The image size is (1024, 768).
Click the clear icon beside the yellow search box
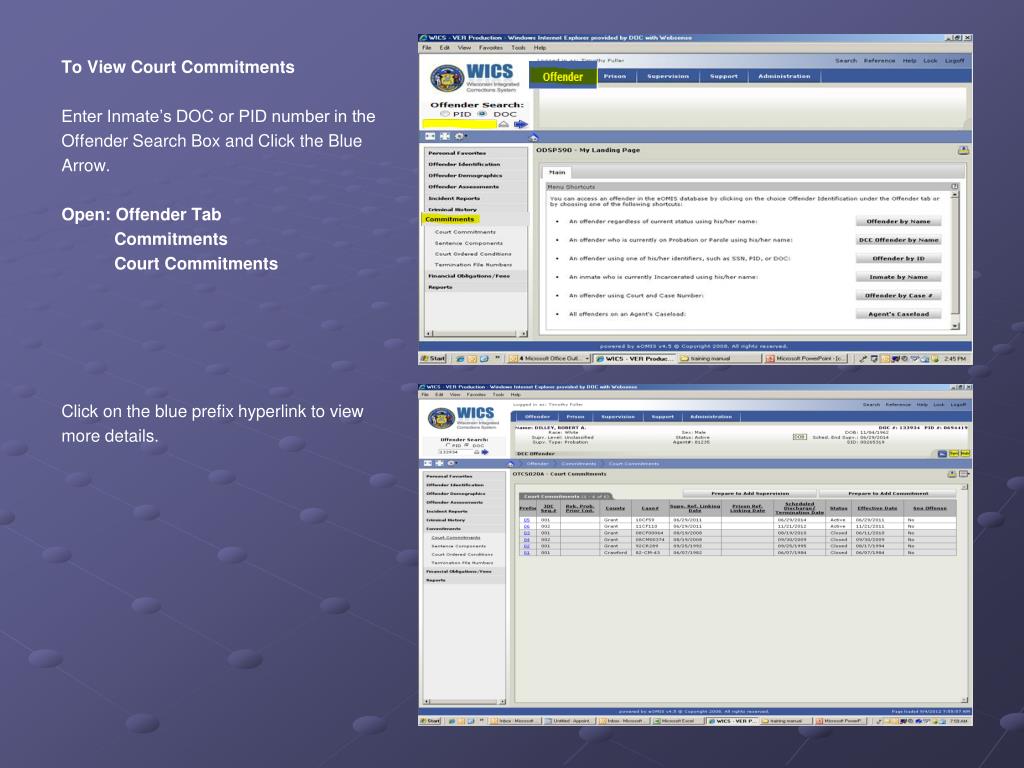point(504,124)
